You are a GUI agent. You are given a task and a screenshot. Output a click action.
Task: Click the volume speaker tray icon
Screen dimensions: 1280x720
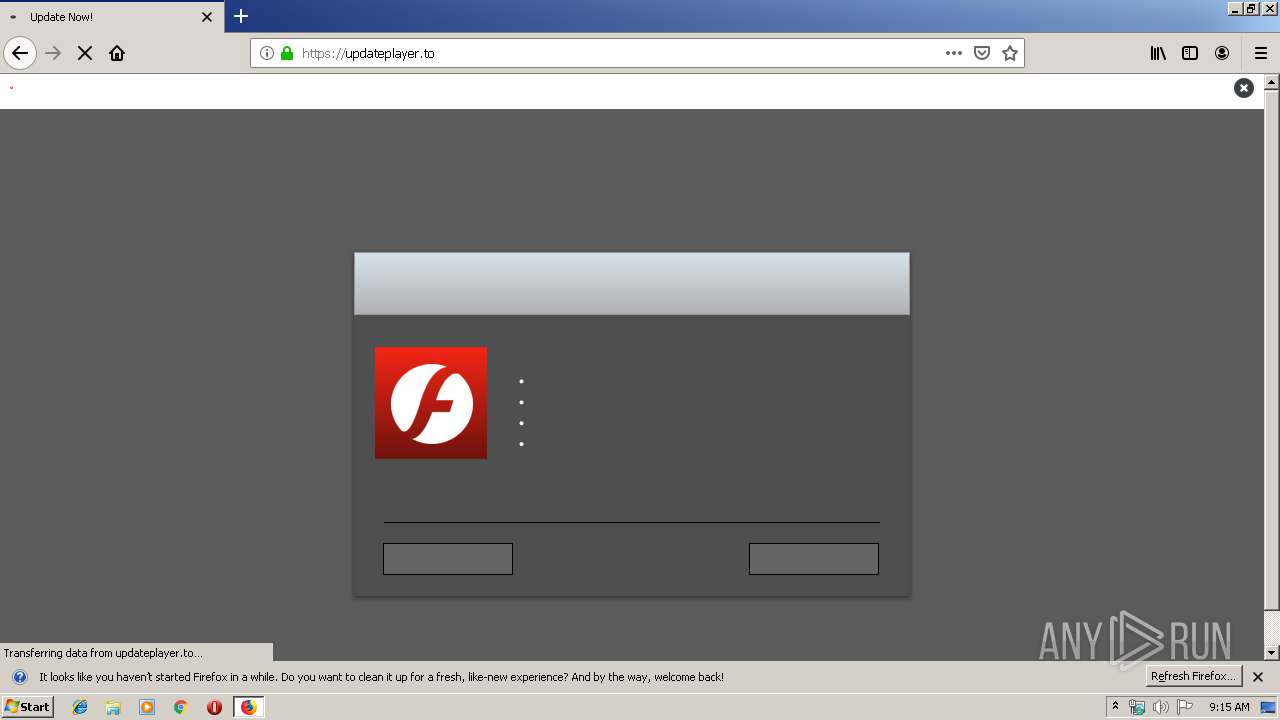tap(1161, 707)
